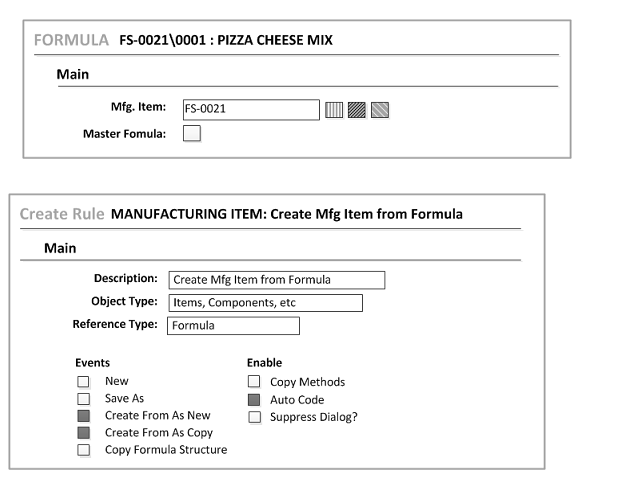Click the Create Rule header title

coord(63,214)
